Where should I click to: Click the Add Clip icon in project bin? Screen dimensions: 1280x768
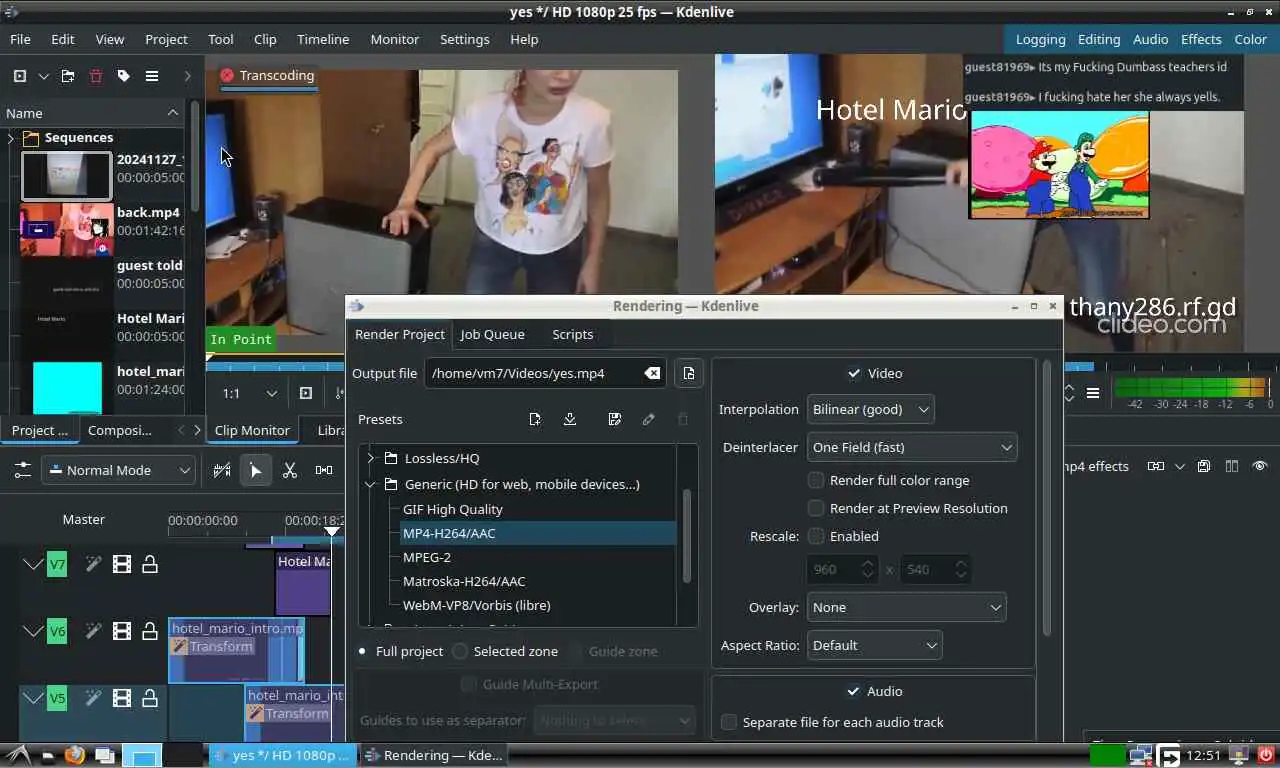(20, 76)
